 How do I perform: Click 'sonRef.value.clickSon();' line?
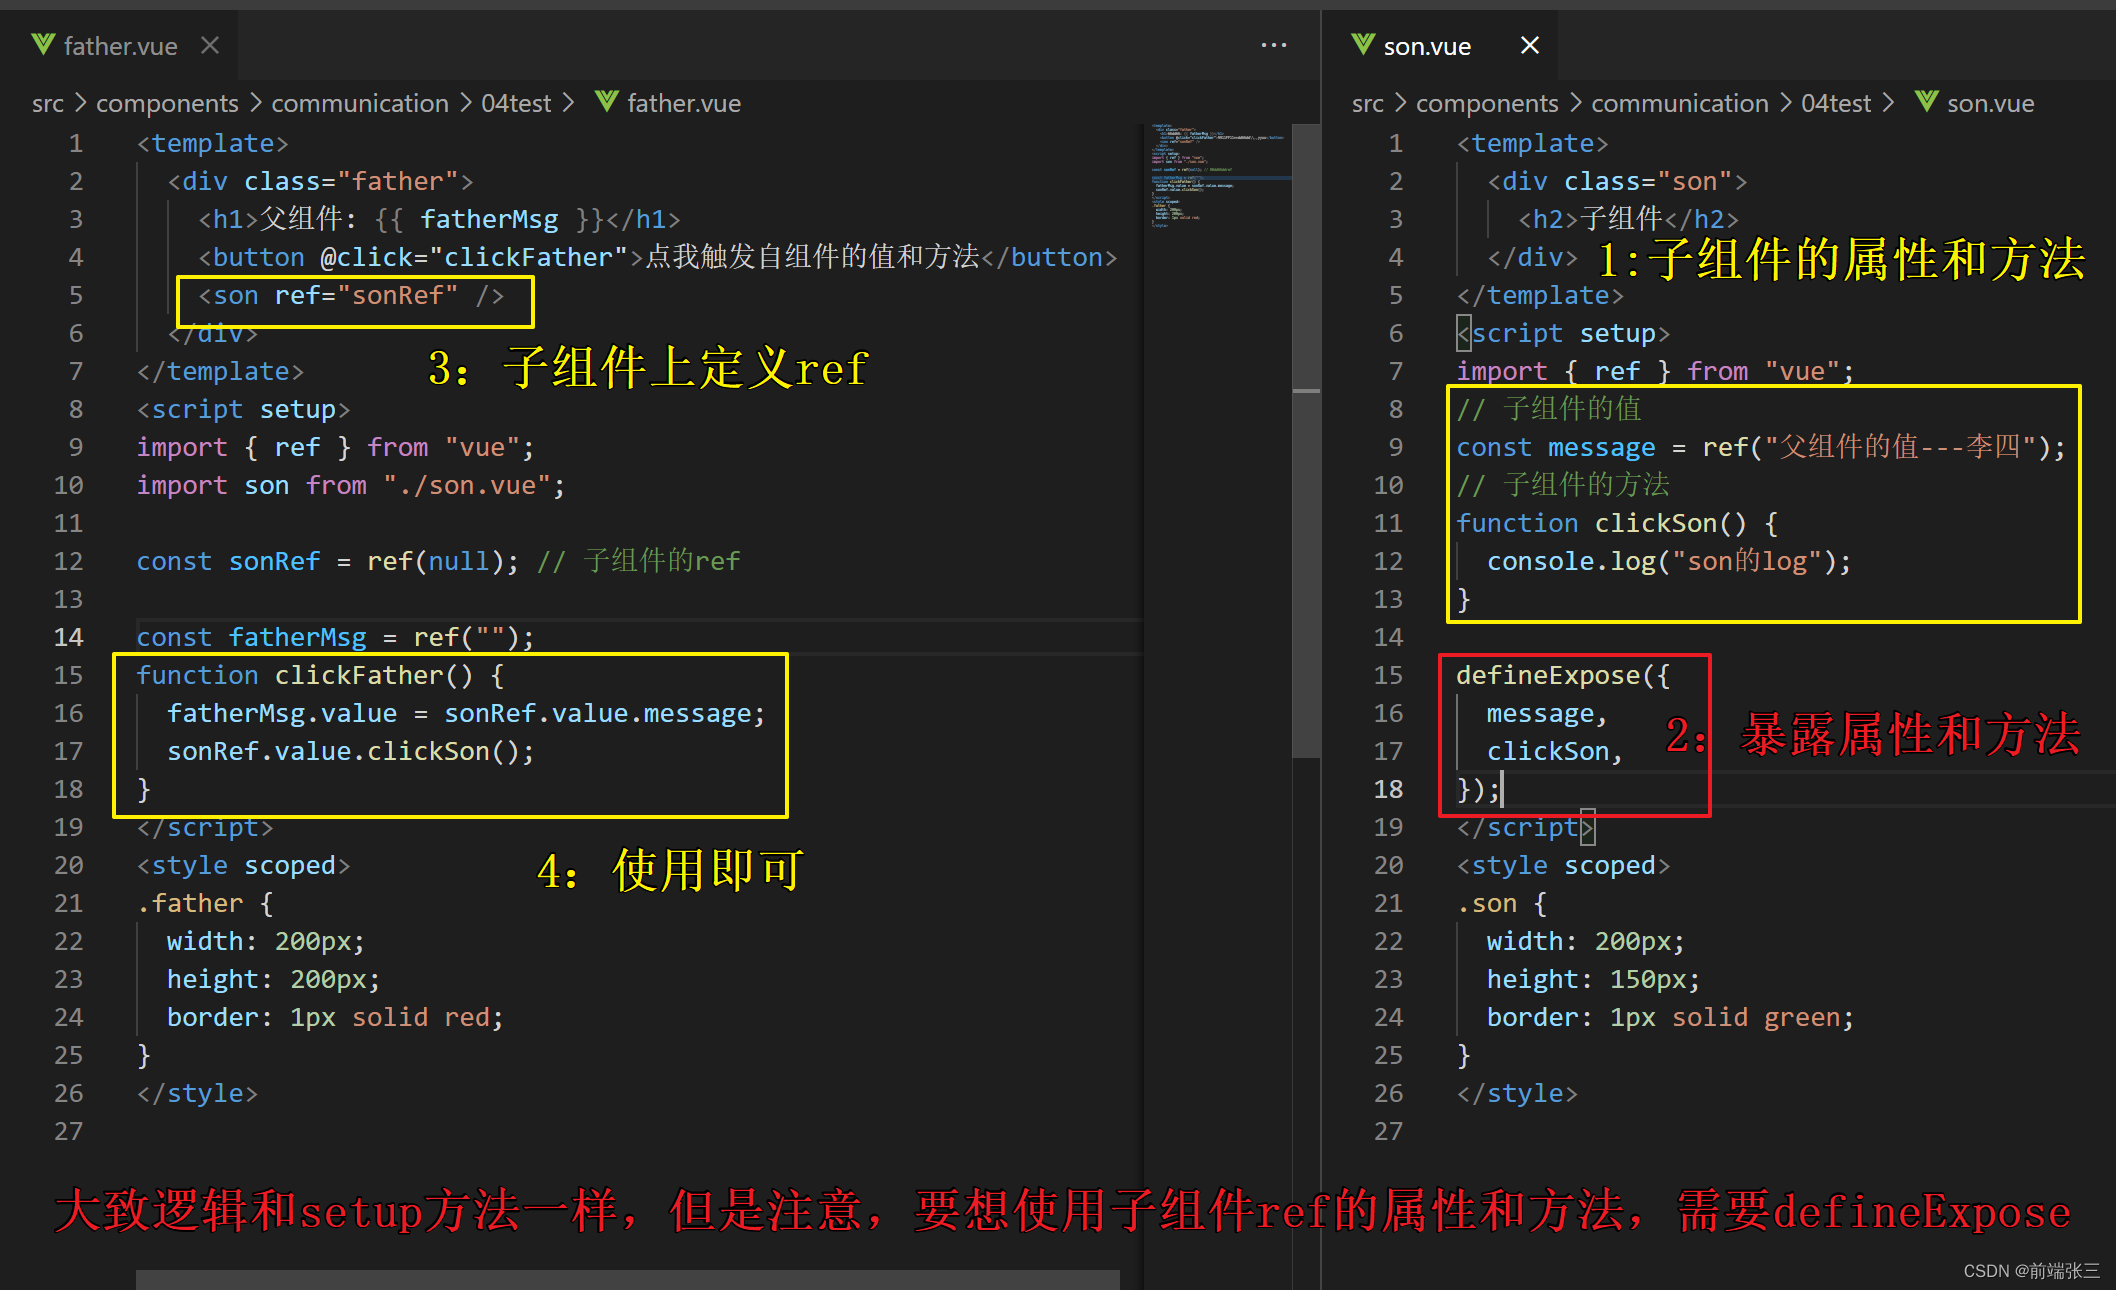point(351,751)
